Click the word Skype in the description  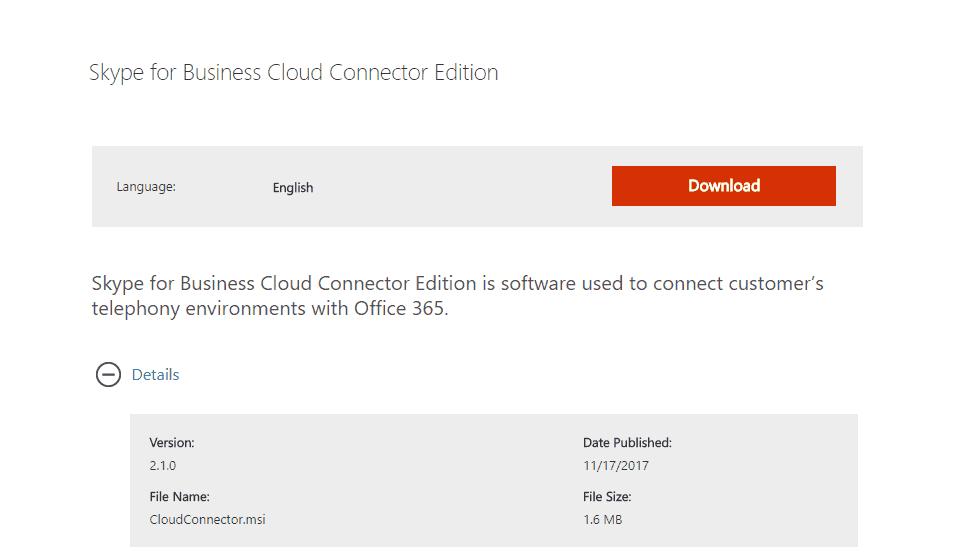point(118,284)
